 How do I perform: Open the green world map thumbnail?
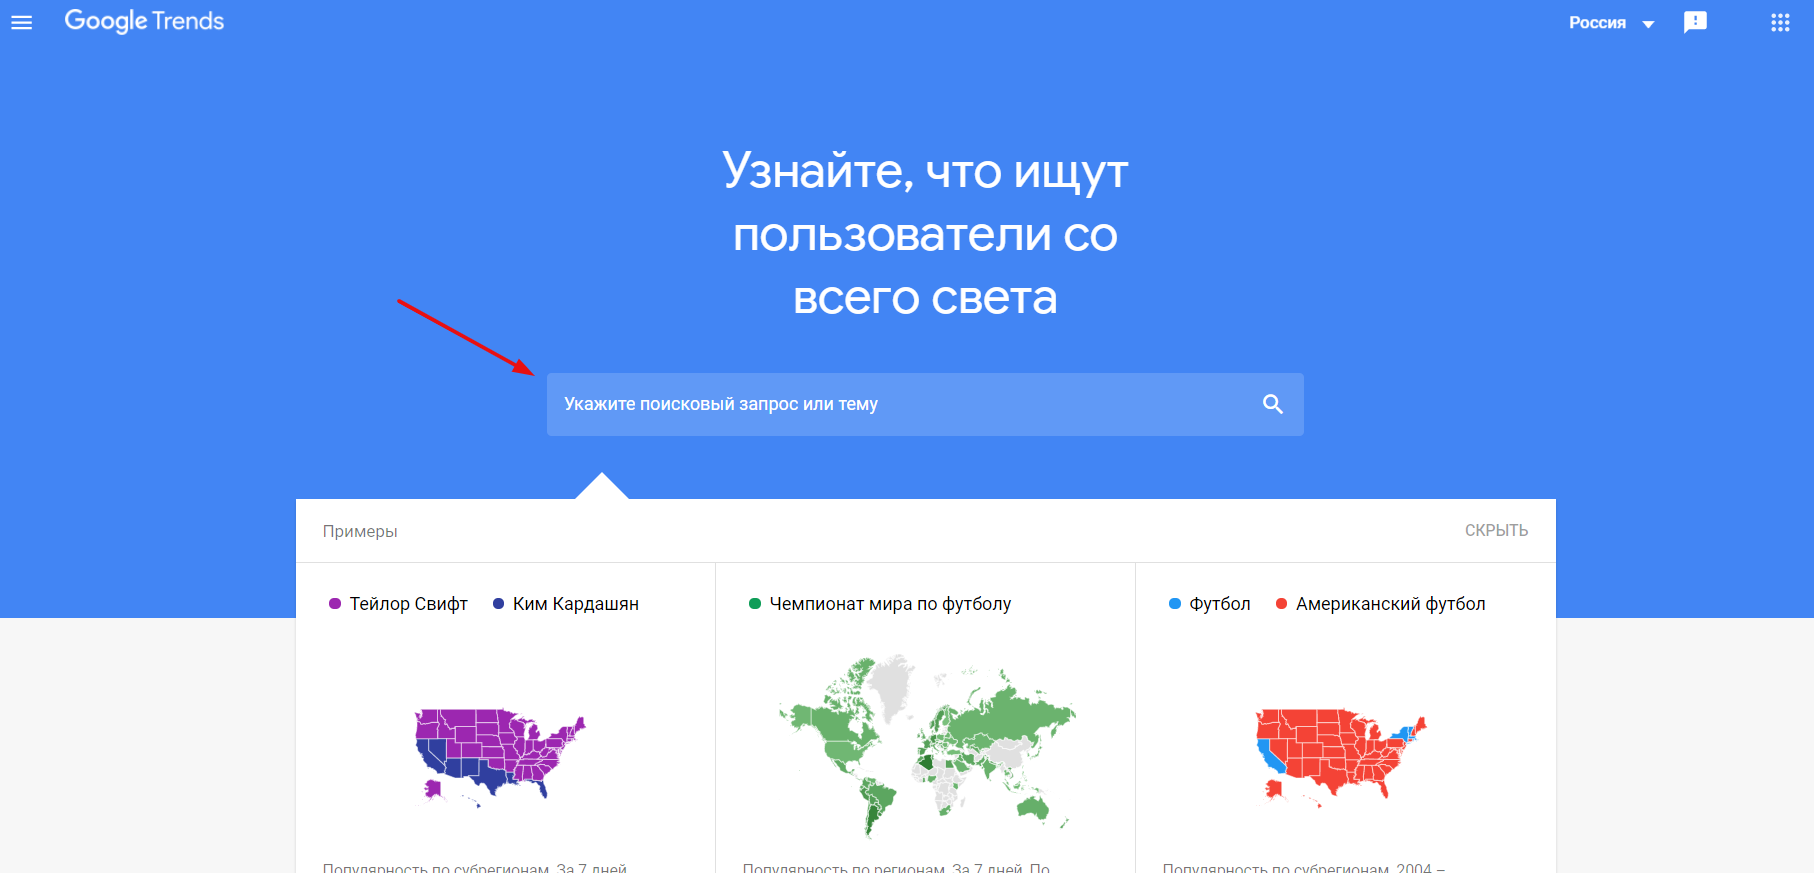click(927, 745)
